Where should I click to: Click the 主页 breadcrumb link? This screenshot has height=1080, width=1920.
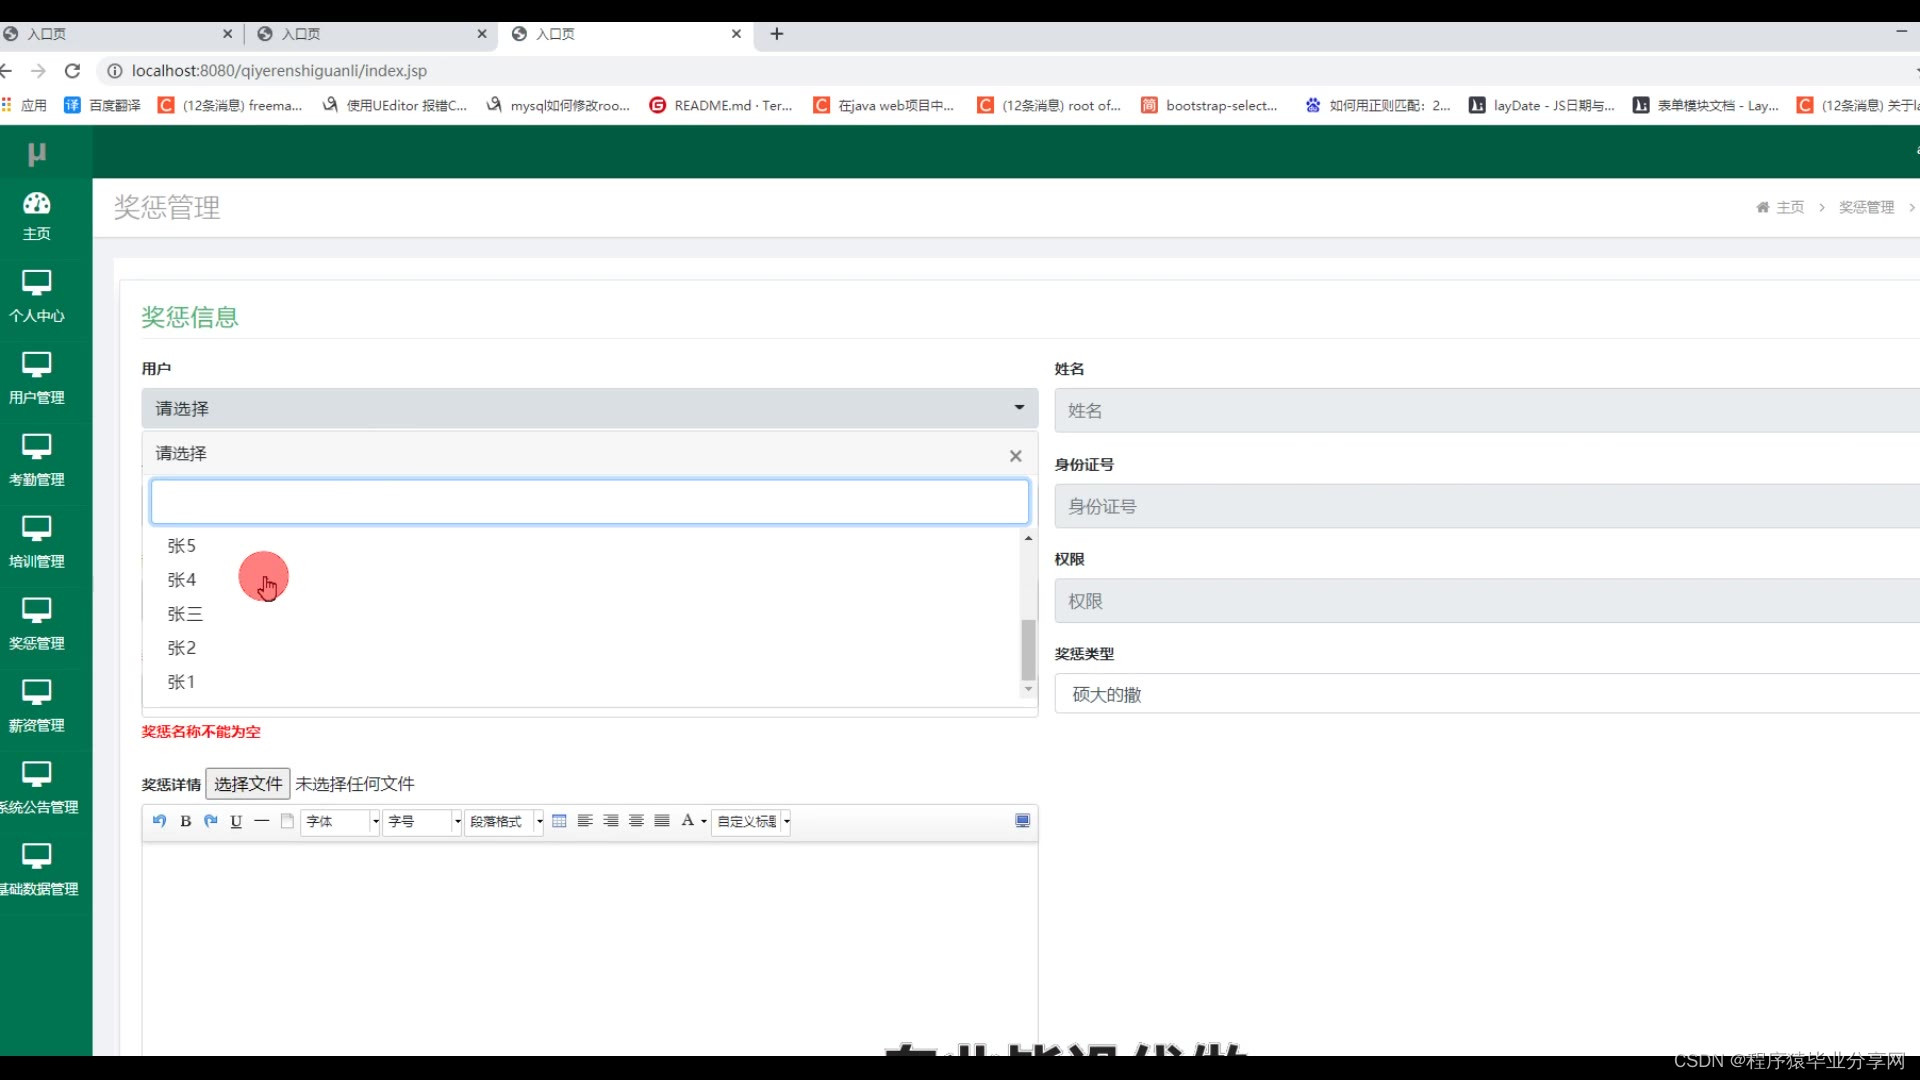tap(1789, 207)
